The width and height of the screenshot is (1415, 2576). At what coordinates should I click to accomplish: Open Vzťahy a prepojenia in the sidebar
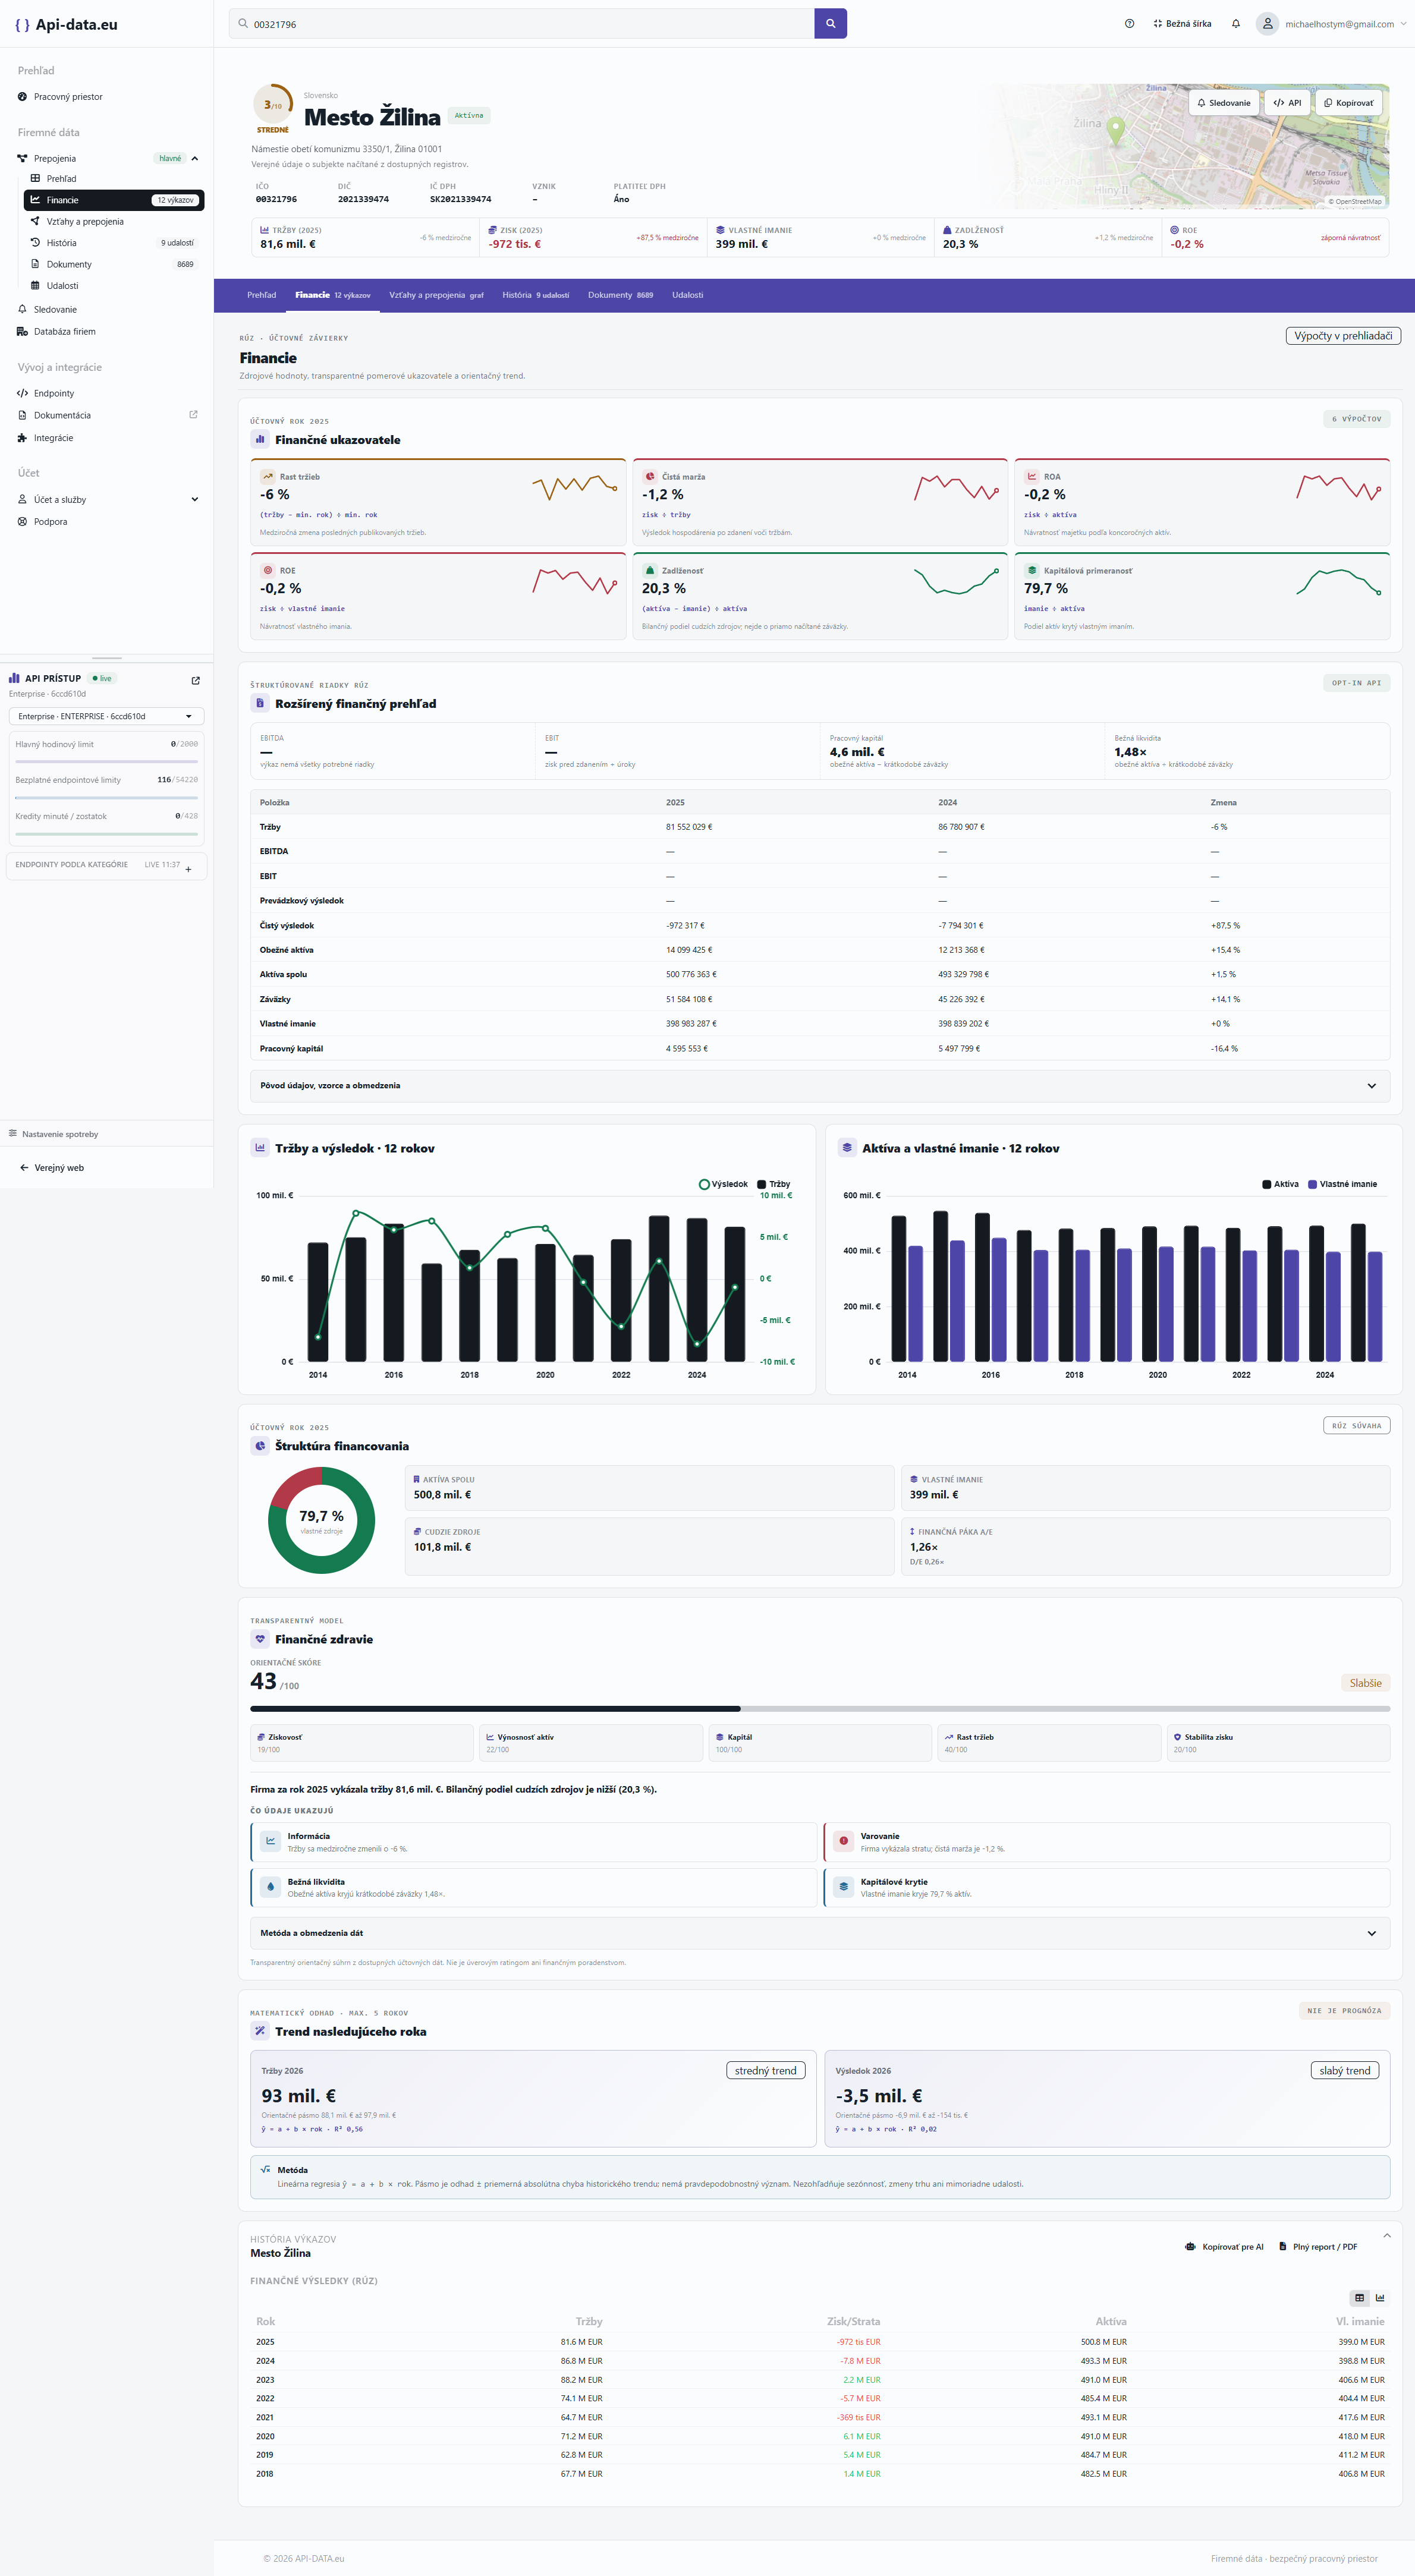(114, 222)
